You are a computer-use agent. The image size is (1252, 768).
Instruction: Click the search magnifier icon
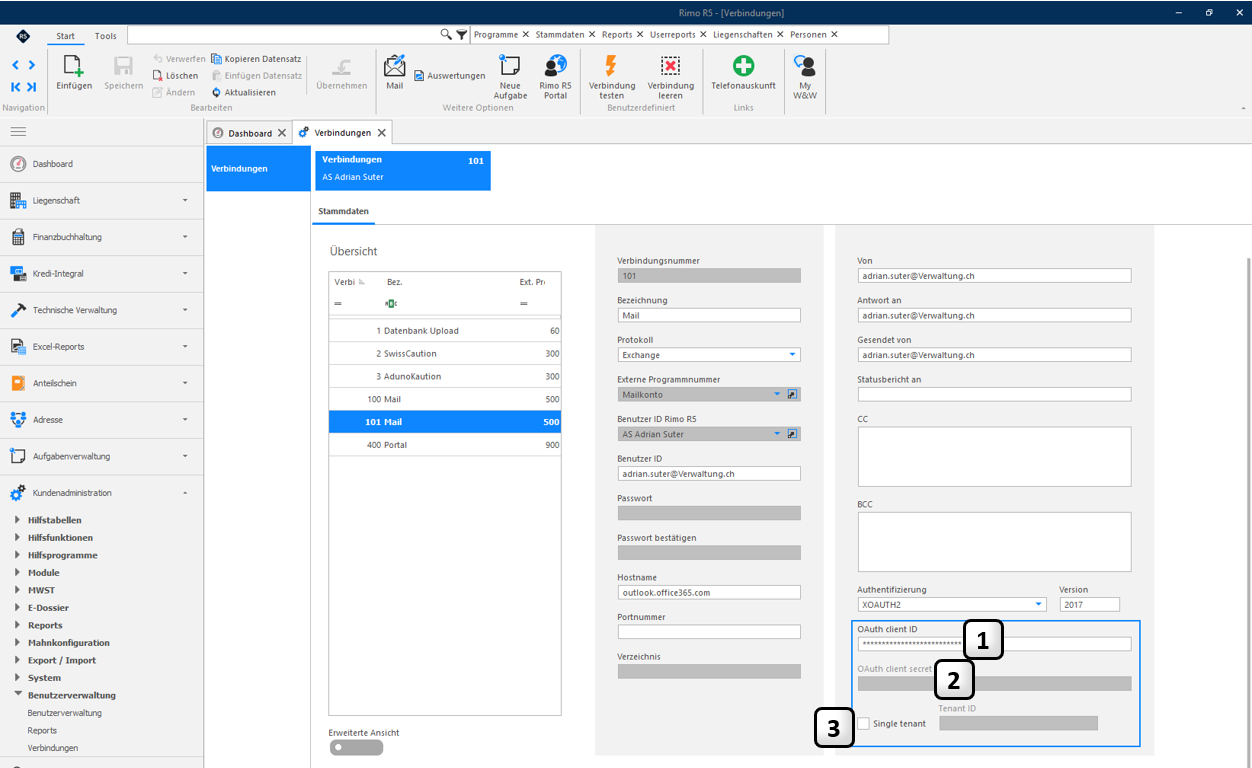click(x=446, y=34)
